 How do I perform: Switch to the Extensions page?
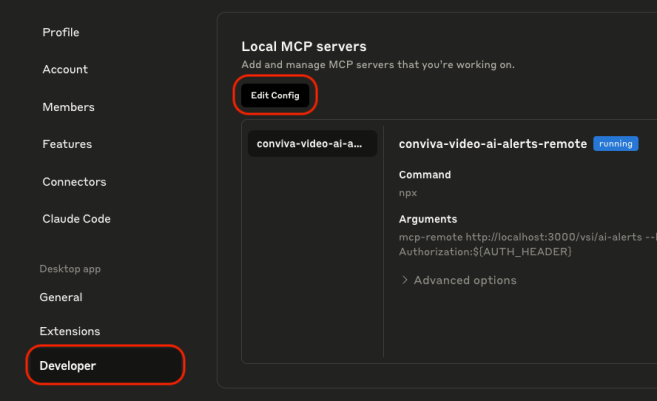click(x=70, y=331)
